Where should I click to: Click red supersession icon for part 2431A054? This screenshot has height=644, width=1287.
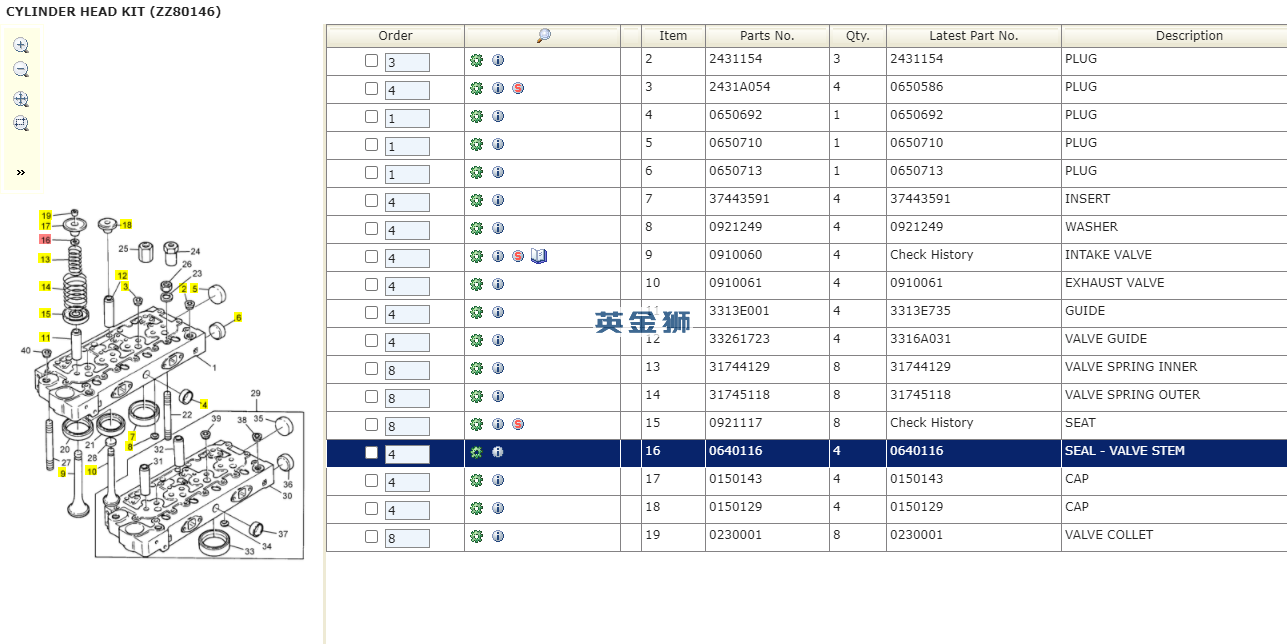[518, 88]
